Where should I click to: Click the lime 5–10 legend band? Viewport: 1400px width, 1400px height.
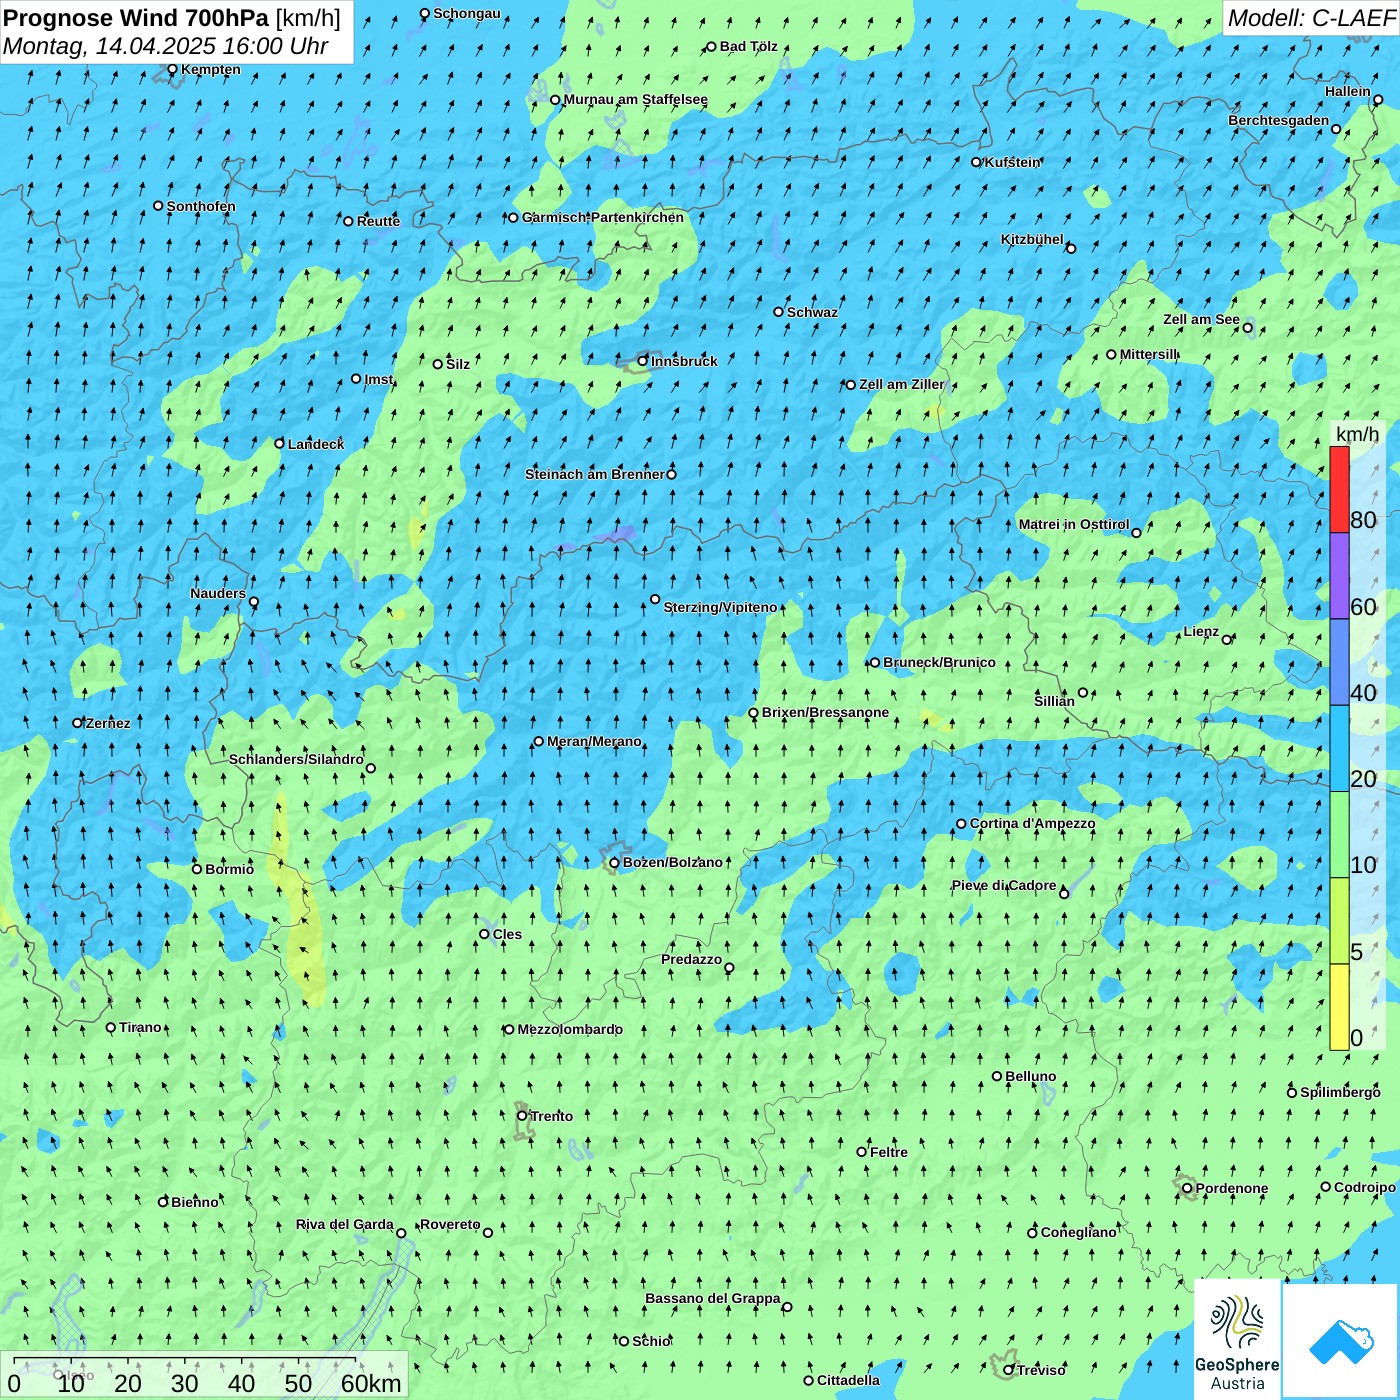[1339, 921]
